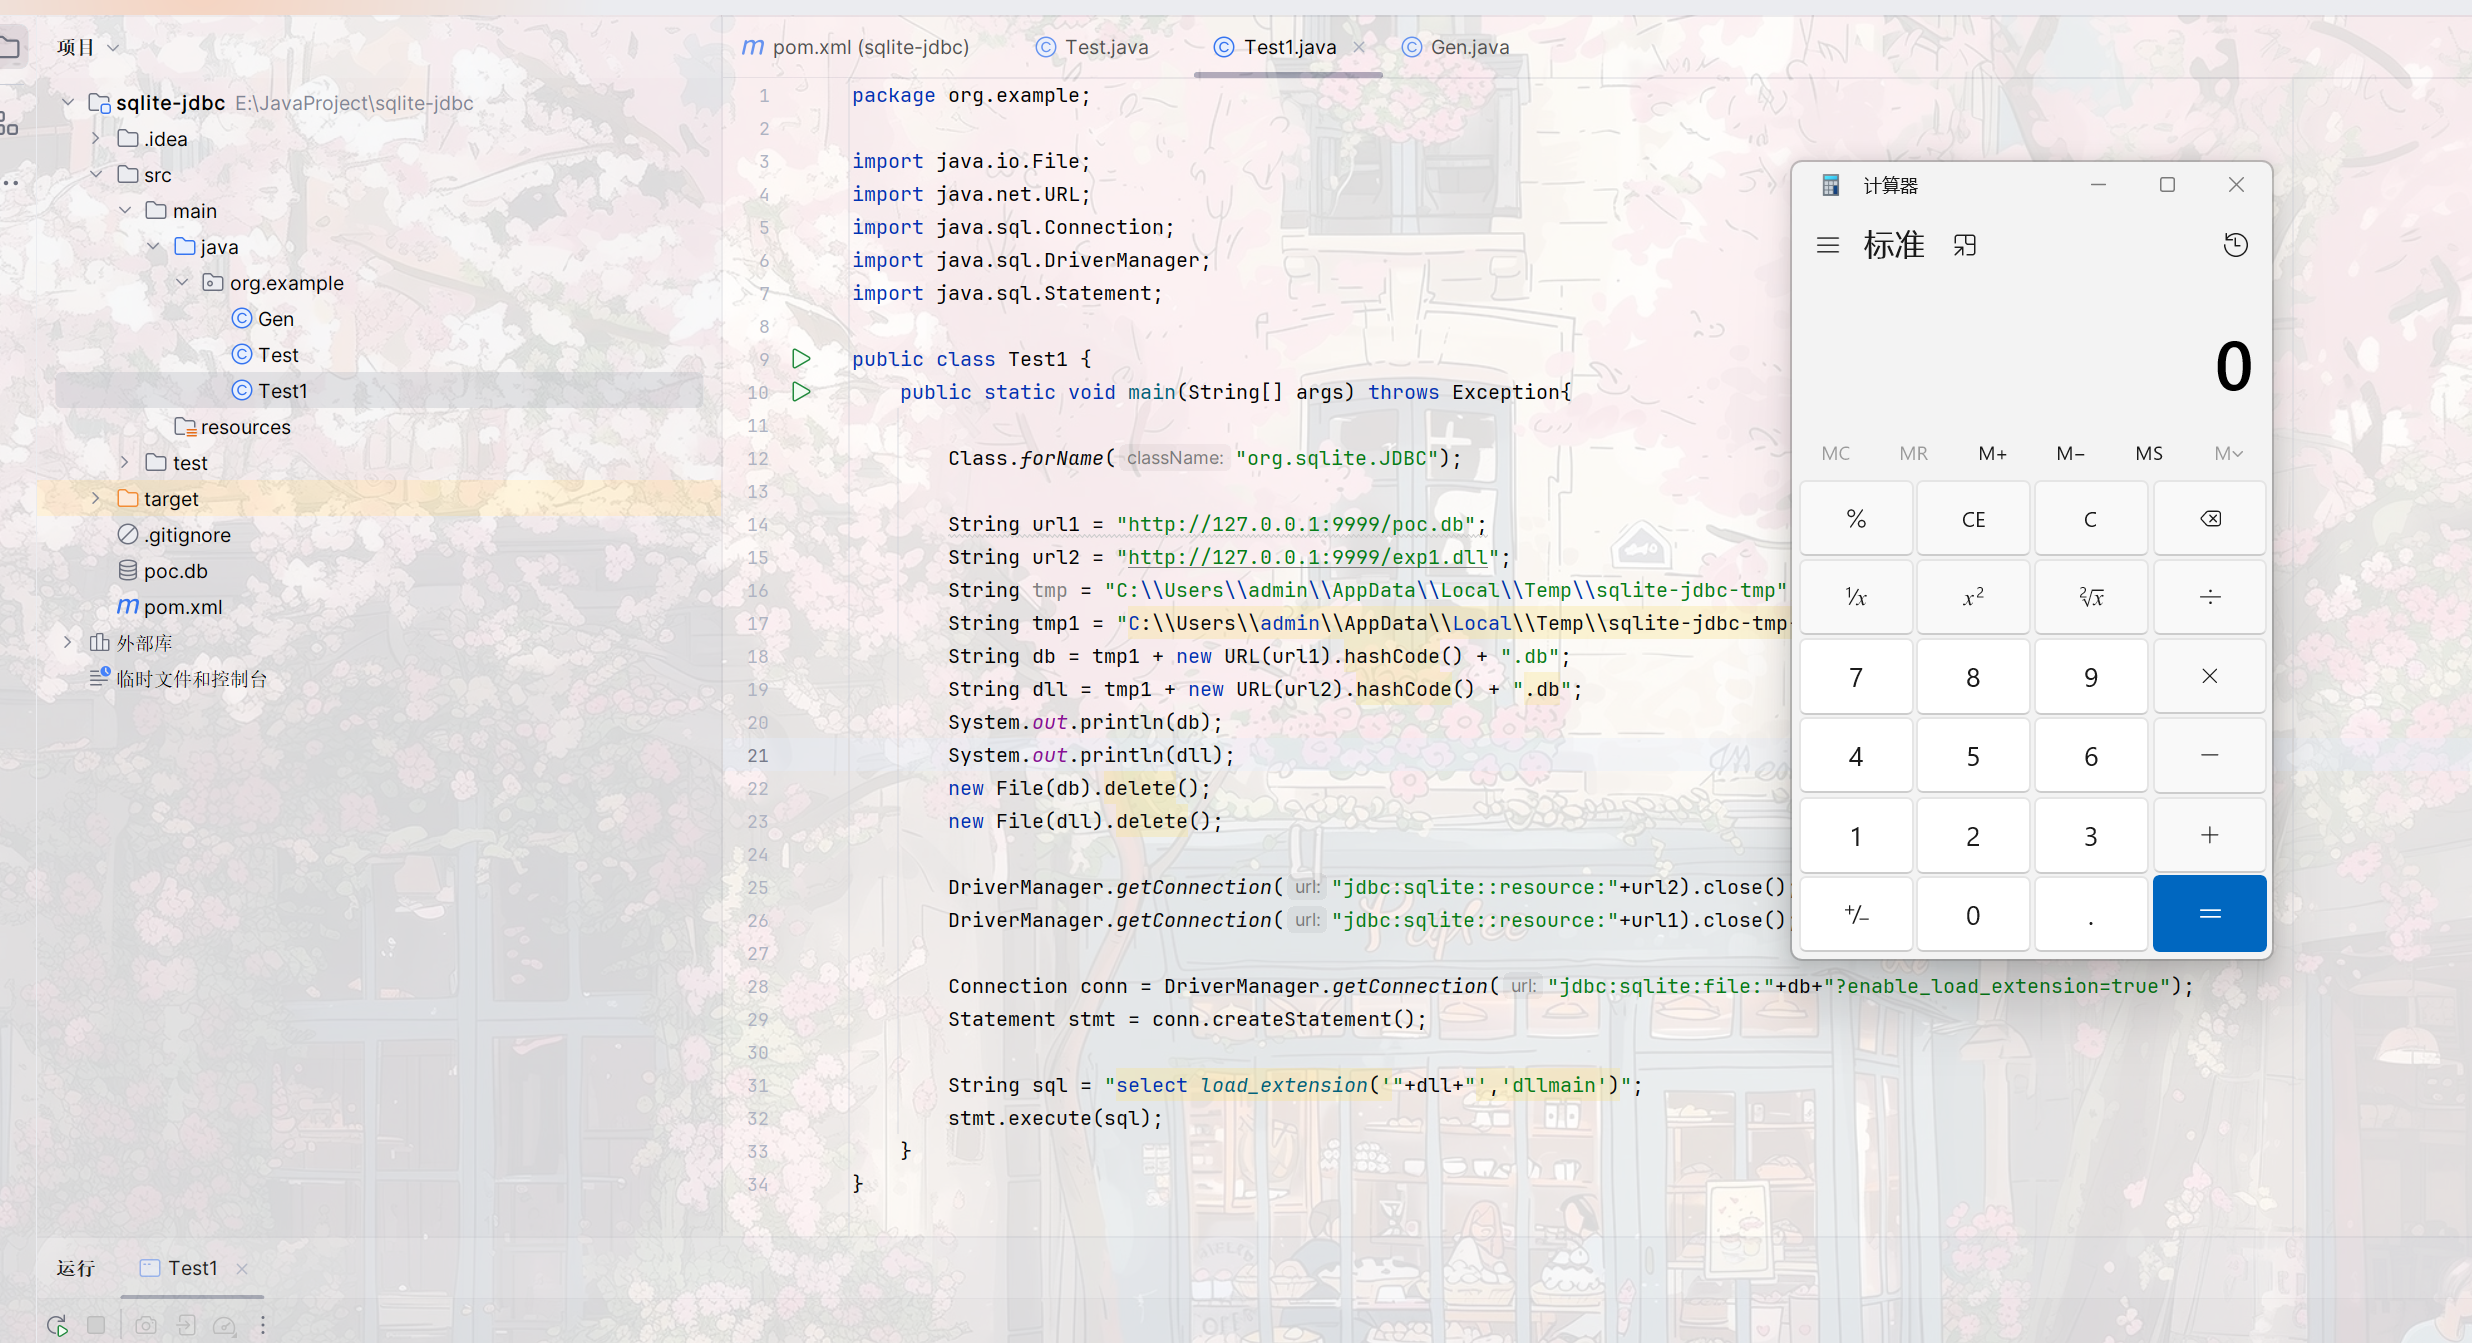Collapse the main folder
Image resolution: width=2472 pixels, height=1343 pixels.
pyautogui.click(x=125, y=210)
